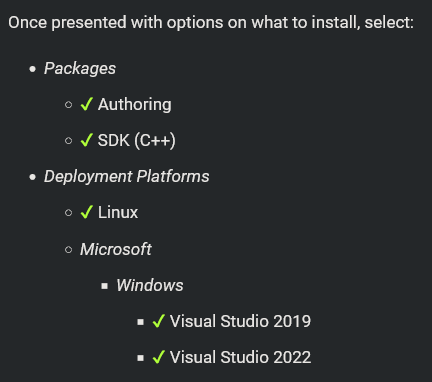Select the Linux deployment platform text
Viewport: 432px width, 382px height.
[x=118, y=212]
